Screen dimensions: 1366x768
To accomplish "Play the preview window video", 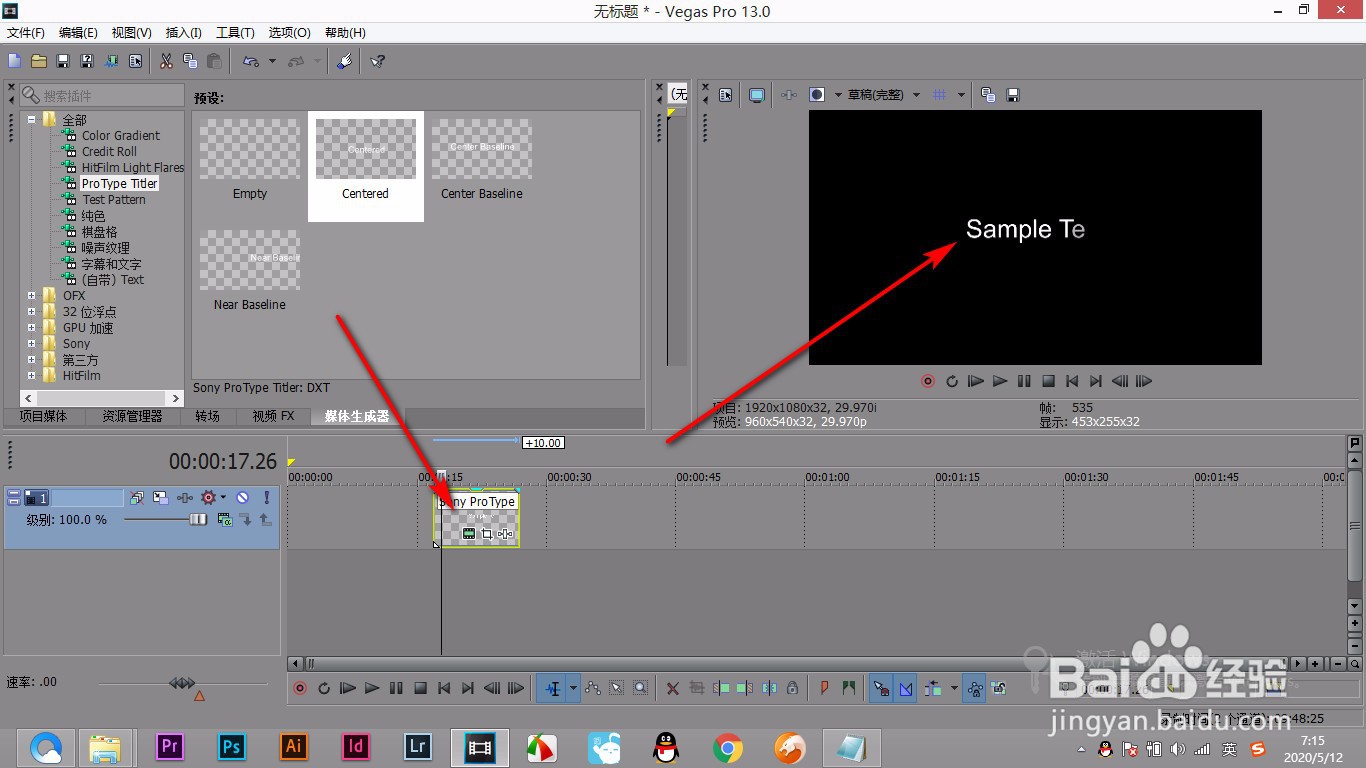I will [1000, 381].
